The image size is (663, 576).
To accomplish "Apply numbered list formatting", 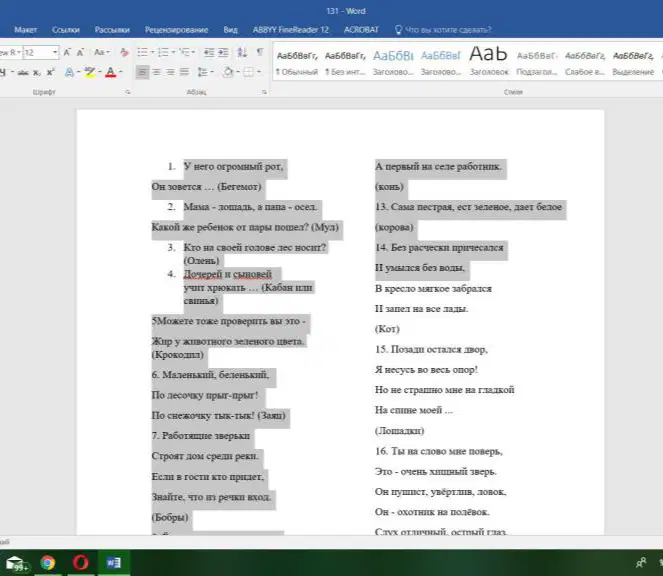I will 163,52.
